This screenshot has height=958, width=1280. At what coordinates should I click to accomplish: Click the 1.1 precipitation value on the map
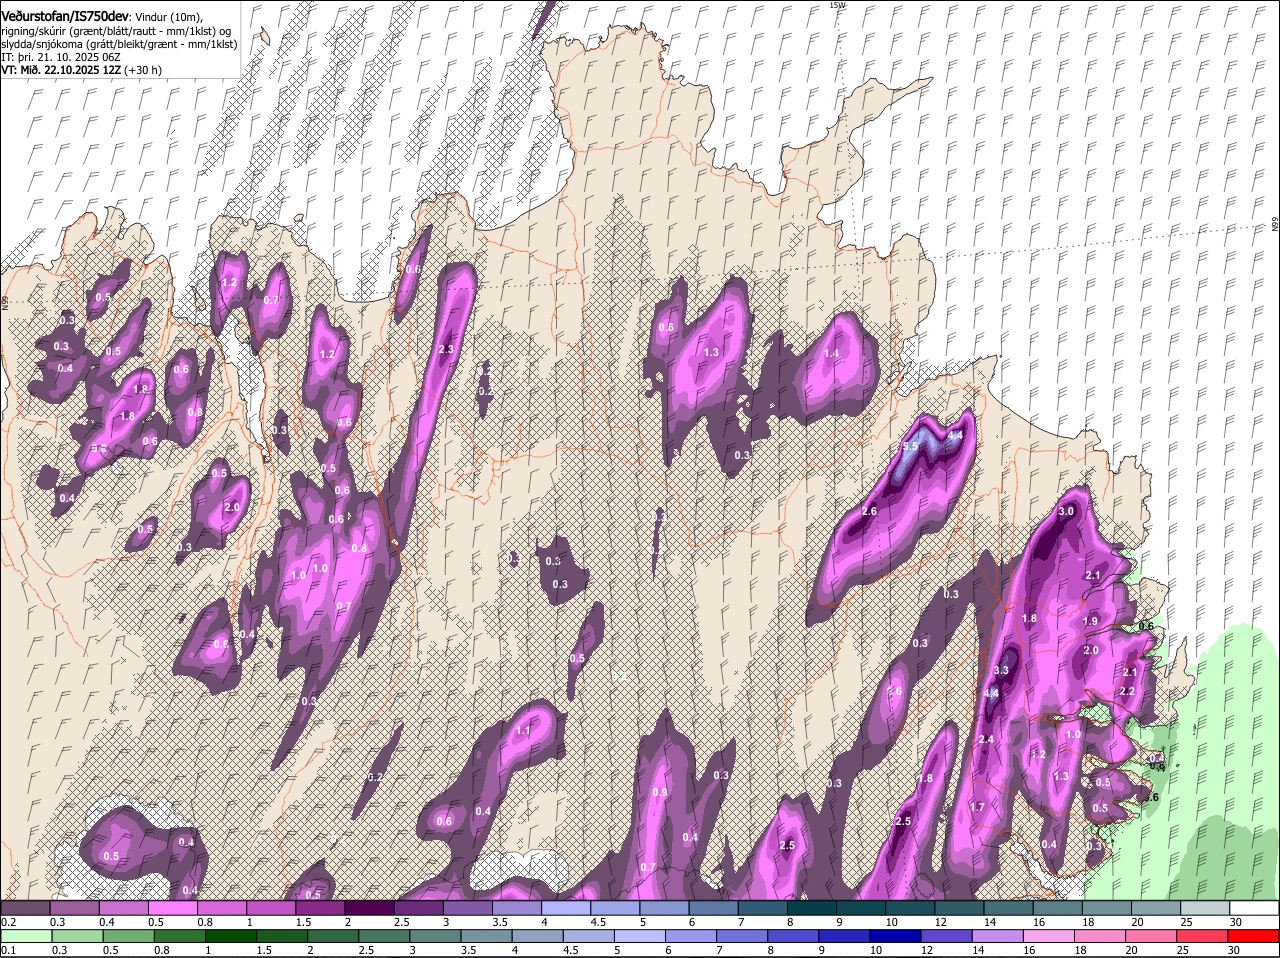[523, 731]
